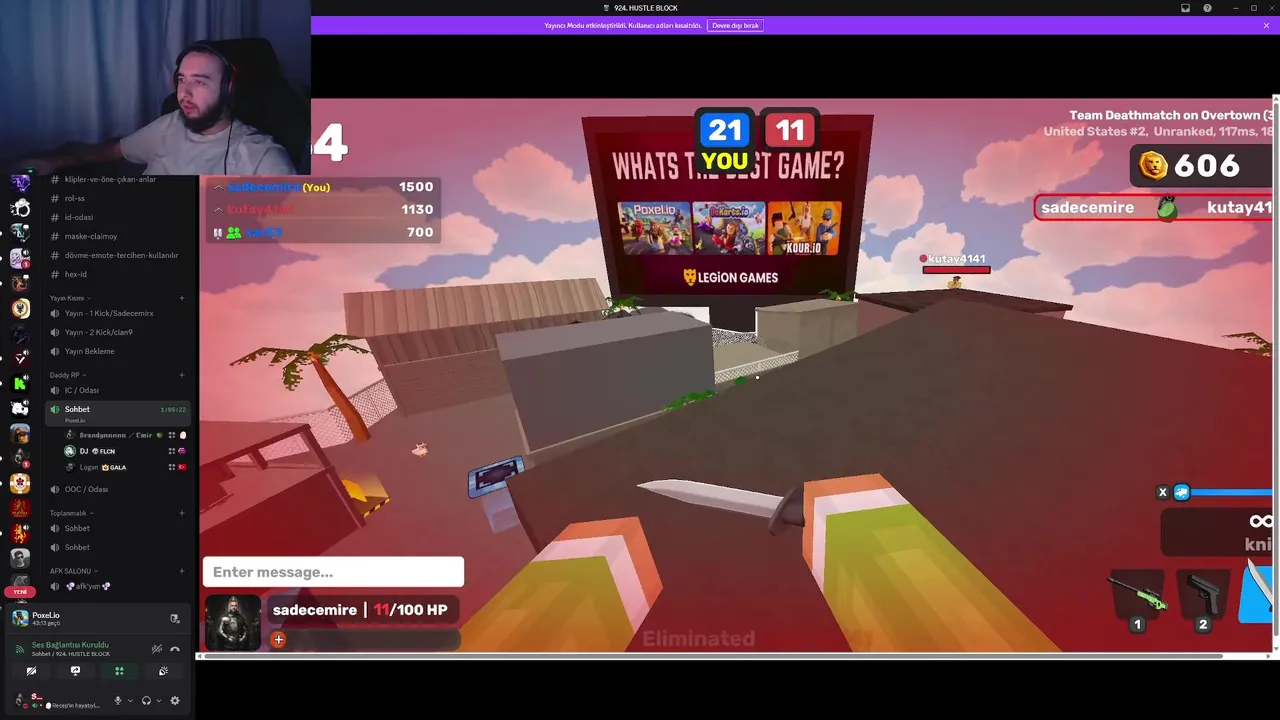Open Discord user settings gear
The height and width of the screenshot is (720, 1280).
tap(175, 701)
